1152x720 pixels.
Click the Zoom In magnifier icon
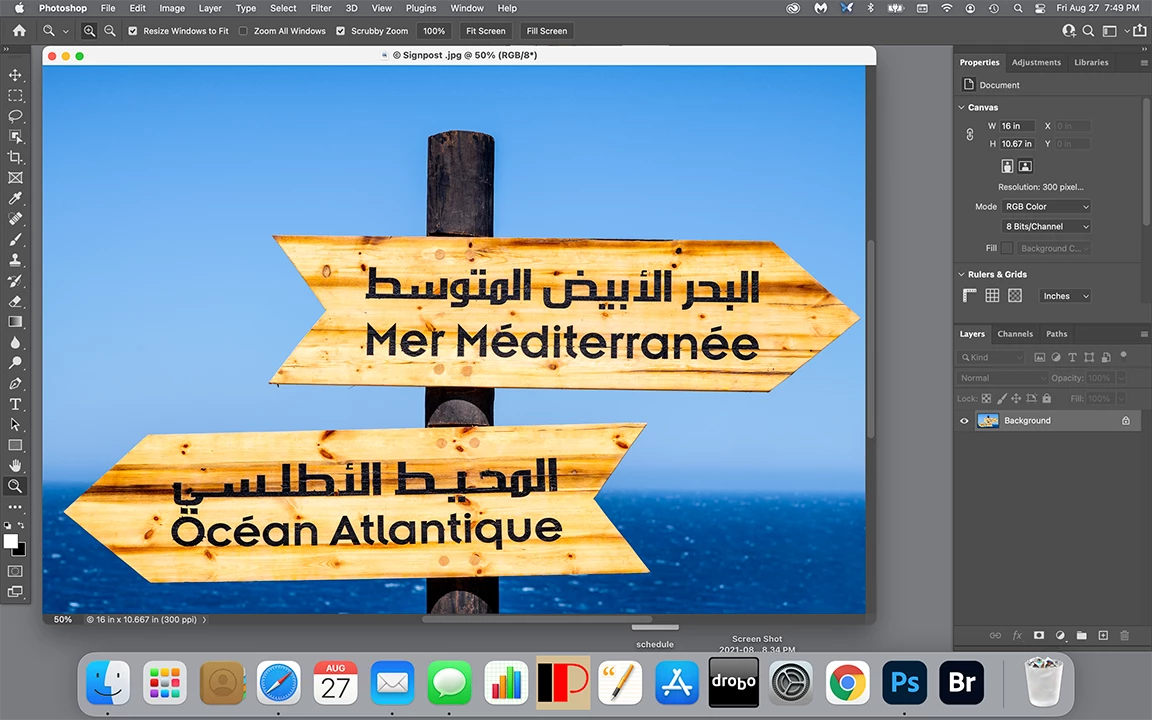89,31
